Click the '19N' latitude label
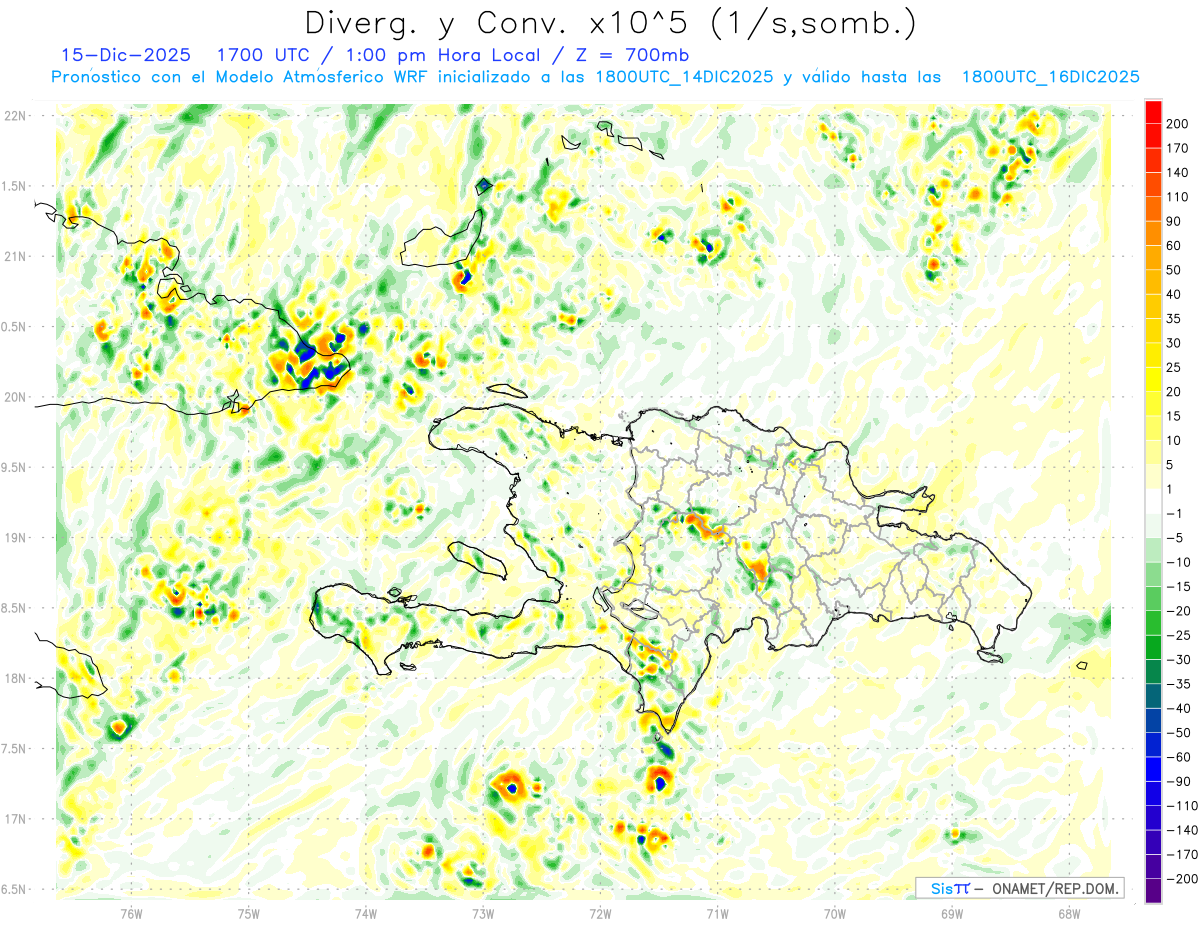This screenshot has height=927, width=1200. [x=14, y=538]
